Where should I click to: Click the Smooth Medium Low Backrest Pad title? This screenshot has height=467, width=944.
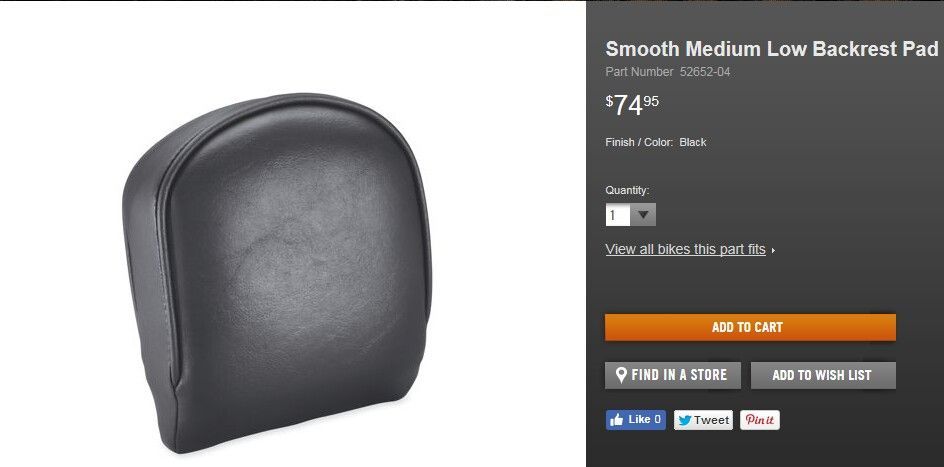772,49
